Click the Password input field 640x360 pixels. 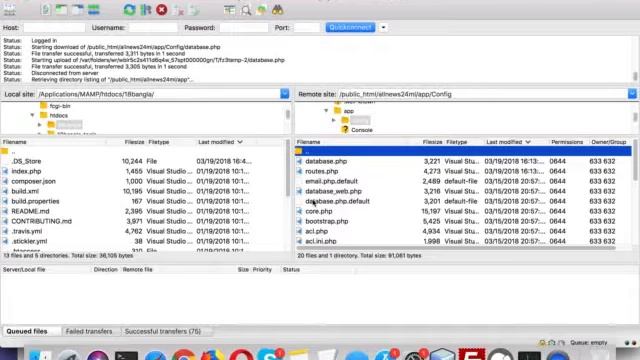tap(244, 28)
